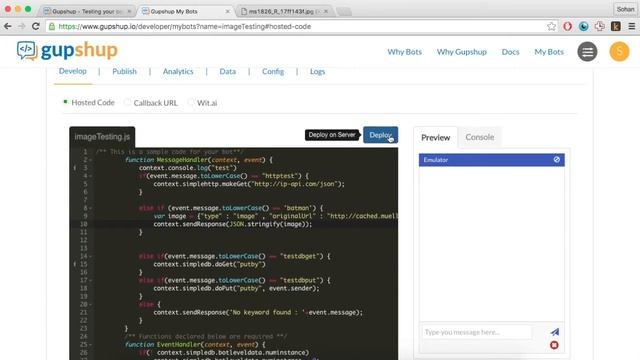
Task: Click the Deploy button
Action: coord(380,135)
